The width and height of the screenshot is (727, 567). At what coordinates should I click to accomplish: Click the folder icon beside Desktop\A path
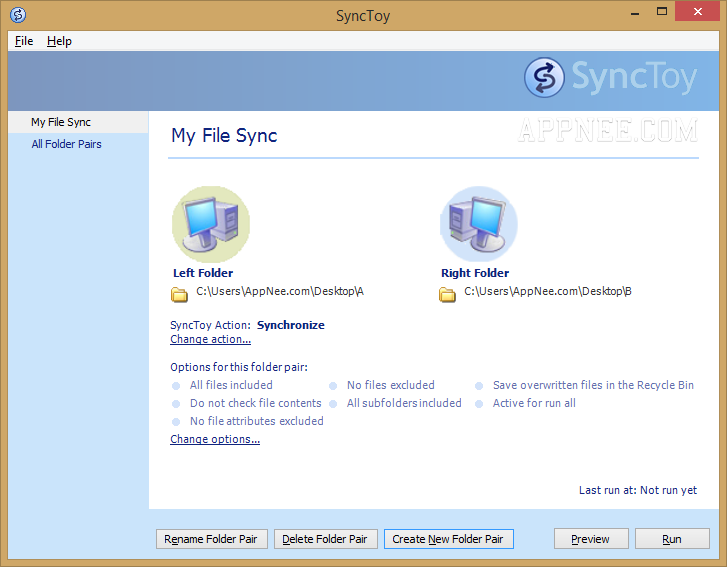pos(179,294)
